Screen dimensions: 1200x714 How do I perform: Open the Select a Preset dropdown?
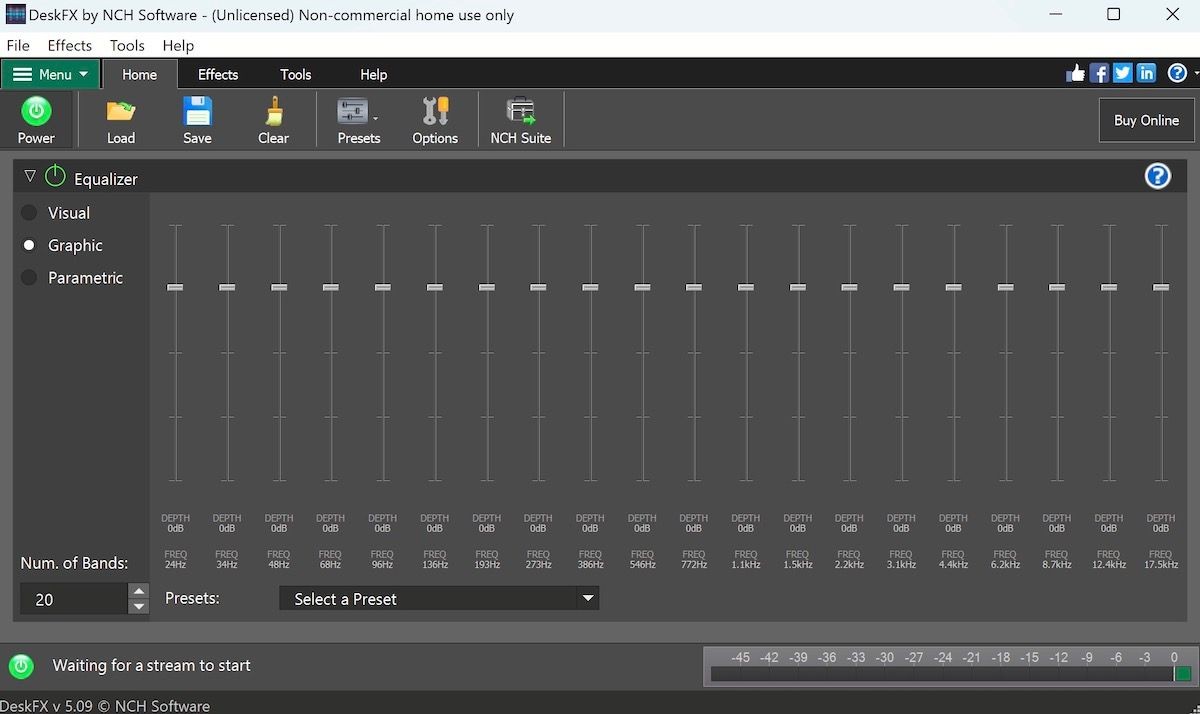click(439, 599)
